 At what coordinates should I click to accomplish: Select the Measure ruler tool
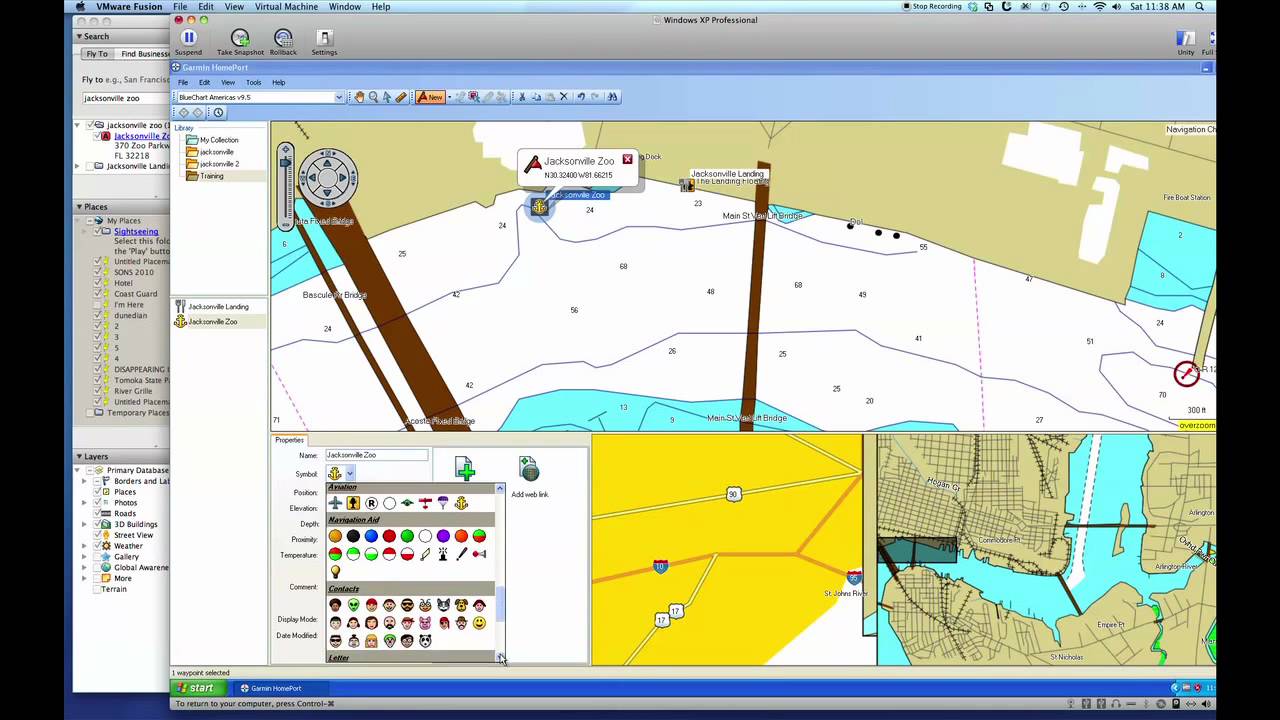click(401, 97)
